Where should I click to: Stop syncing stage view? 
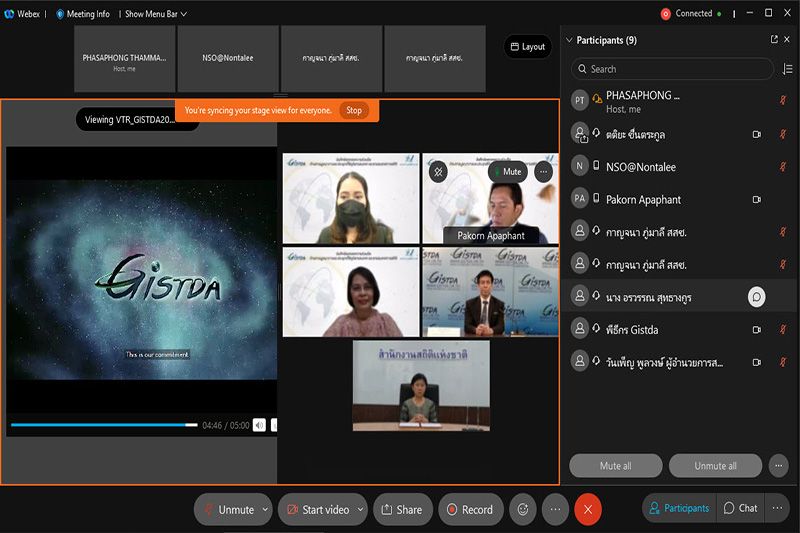[354, 110]
